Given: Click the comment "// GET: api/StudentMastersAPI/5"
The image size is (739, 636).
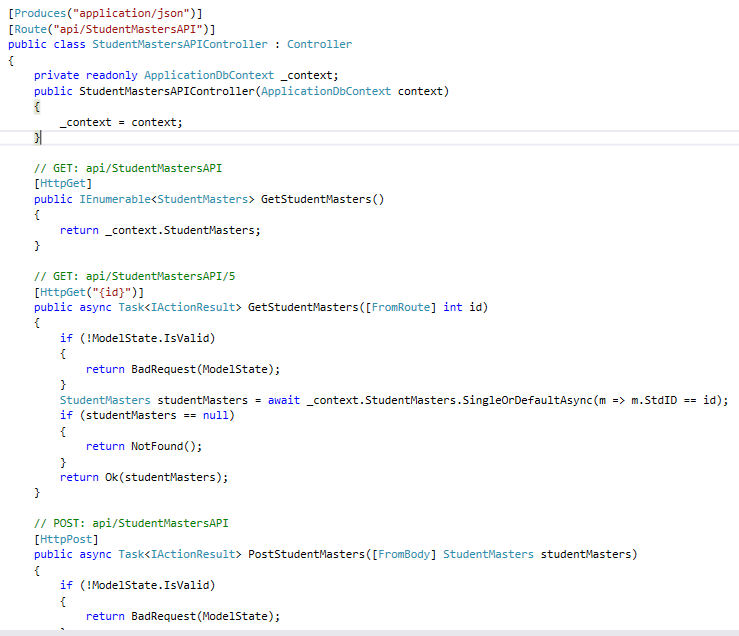Looking at the screenshot, I should pyautogui.click(x=134, y=276).
